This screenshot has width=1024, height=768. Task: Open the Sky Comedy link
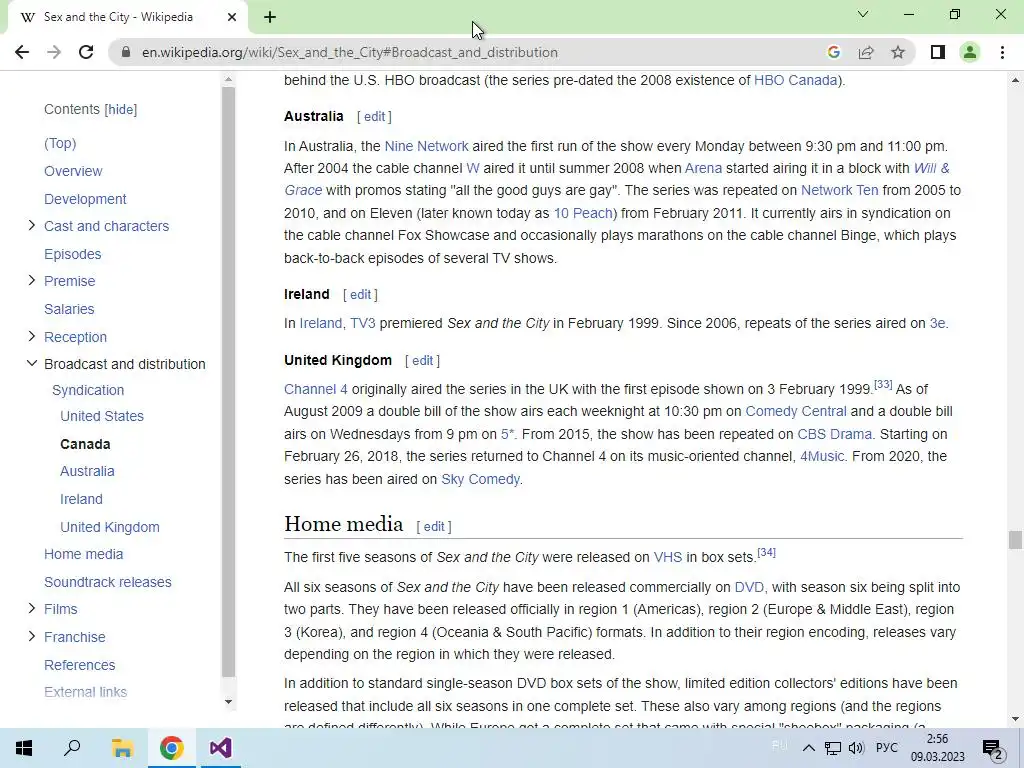point(481,479)
